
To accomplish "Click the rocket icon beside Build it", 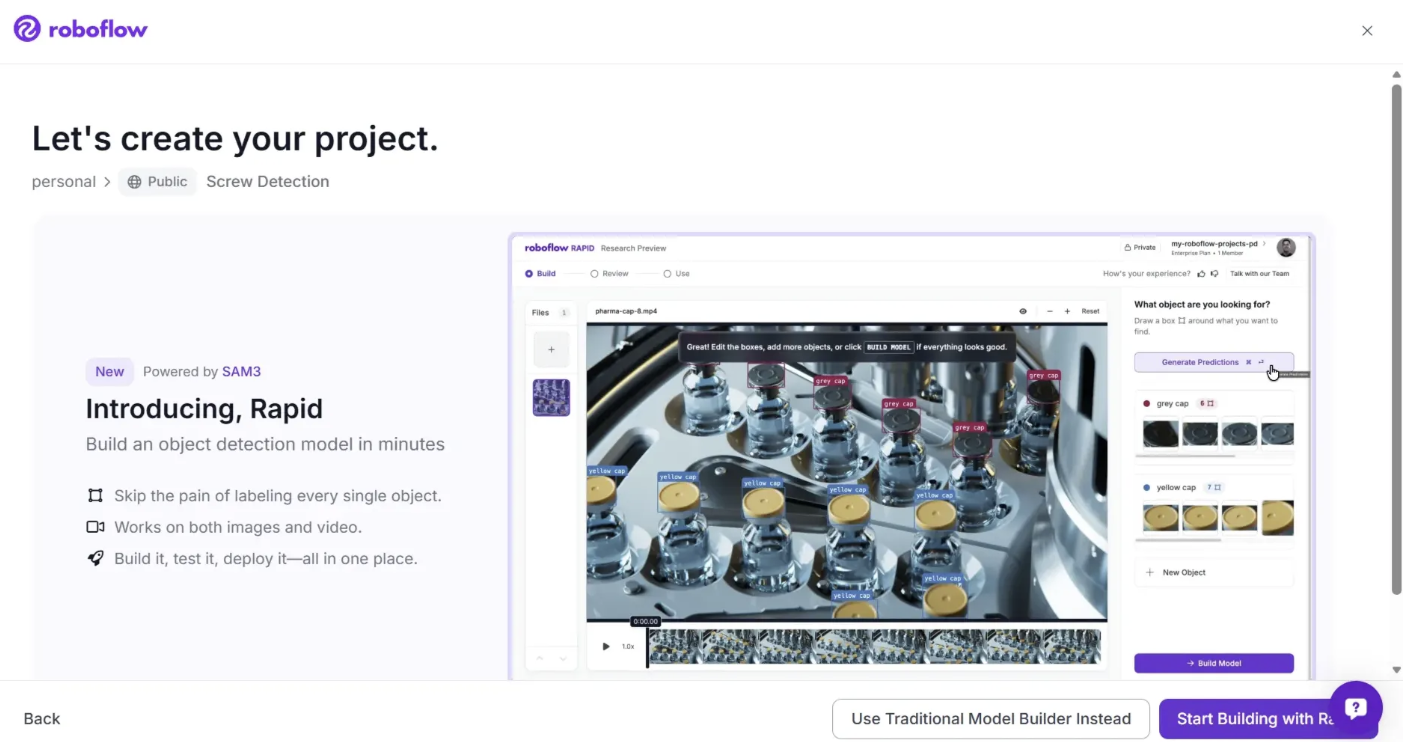I will click(95, 559).
